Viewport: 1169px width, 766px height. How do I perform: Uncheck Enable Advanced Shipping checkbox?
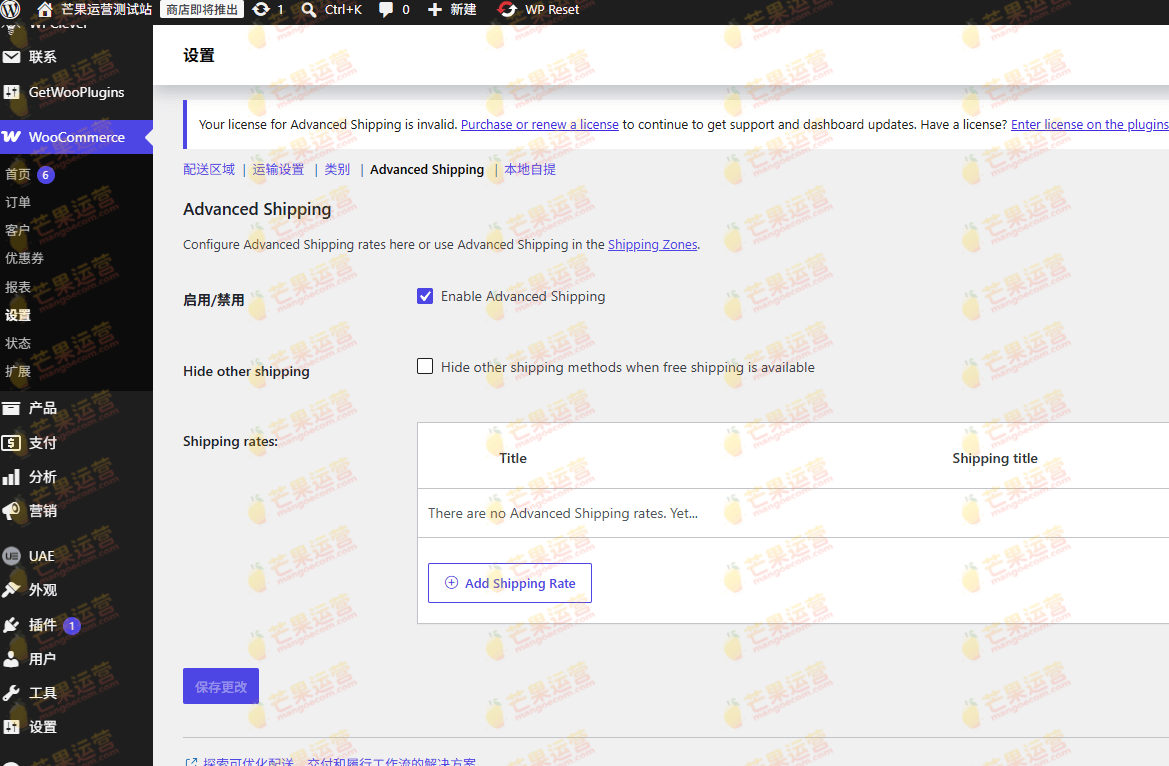point(425,296)
